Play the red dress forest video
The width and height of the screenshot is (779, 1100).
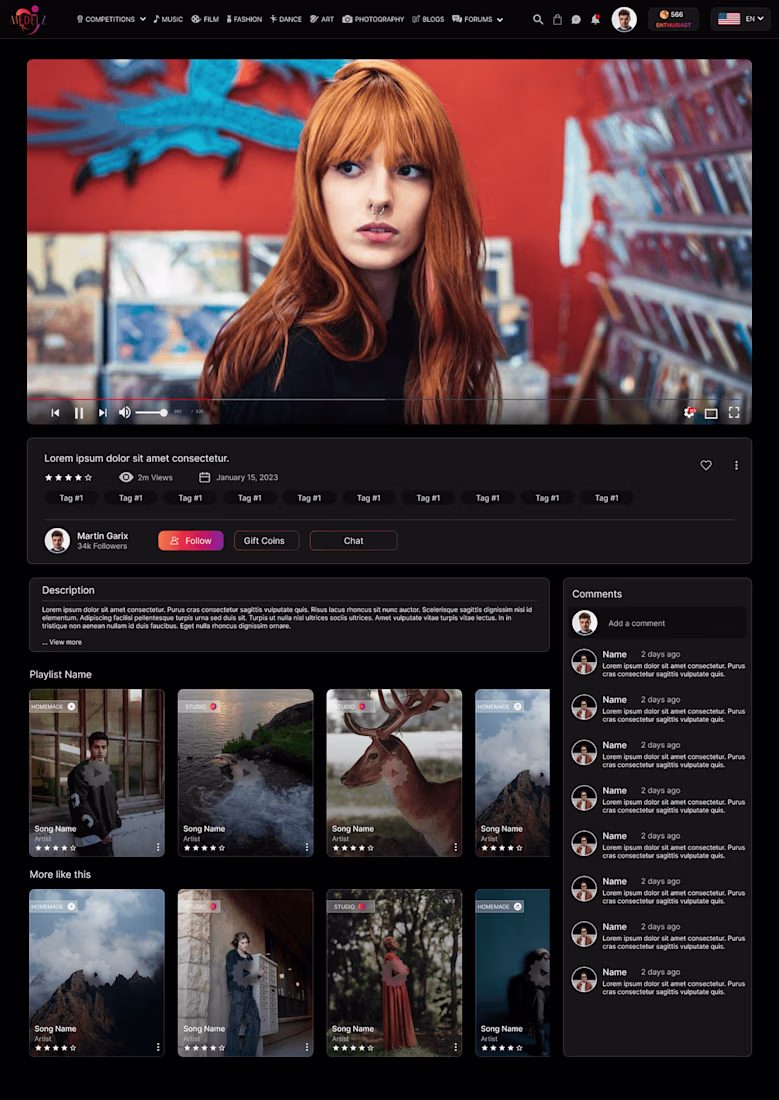pos(394,973)
